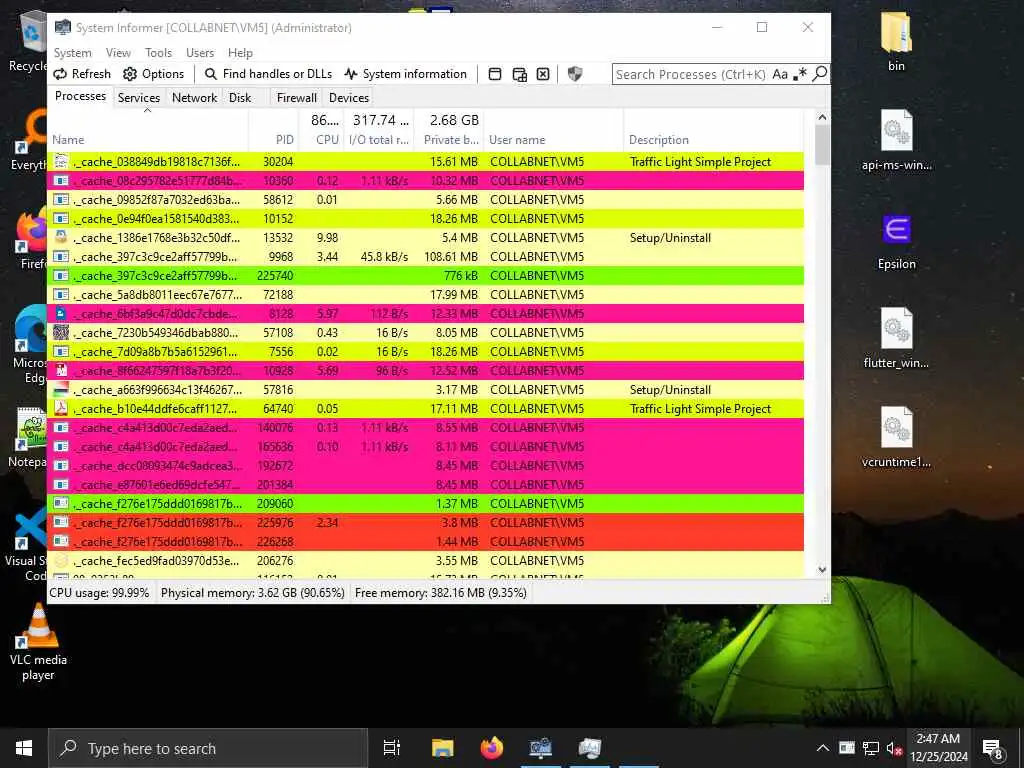The height and width of the screenshot is (768, 1024).
Task: Select process row with PID 10360
Action: click(426, 181)
